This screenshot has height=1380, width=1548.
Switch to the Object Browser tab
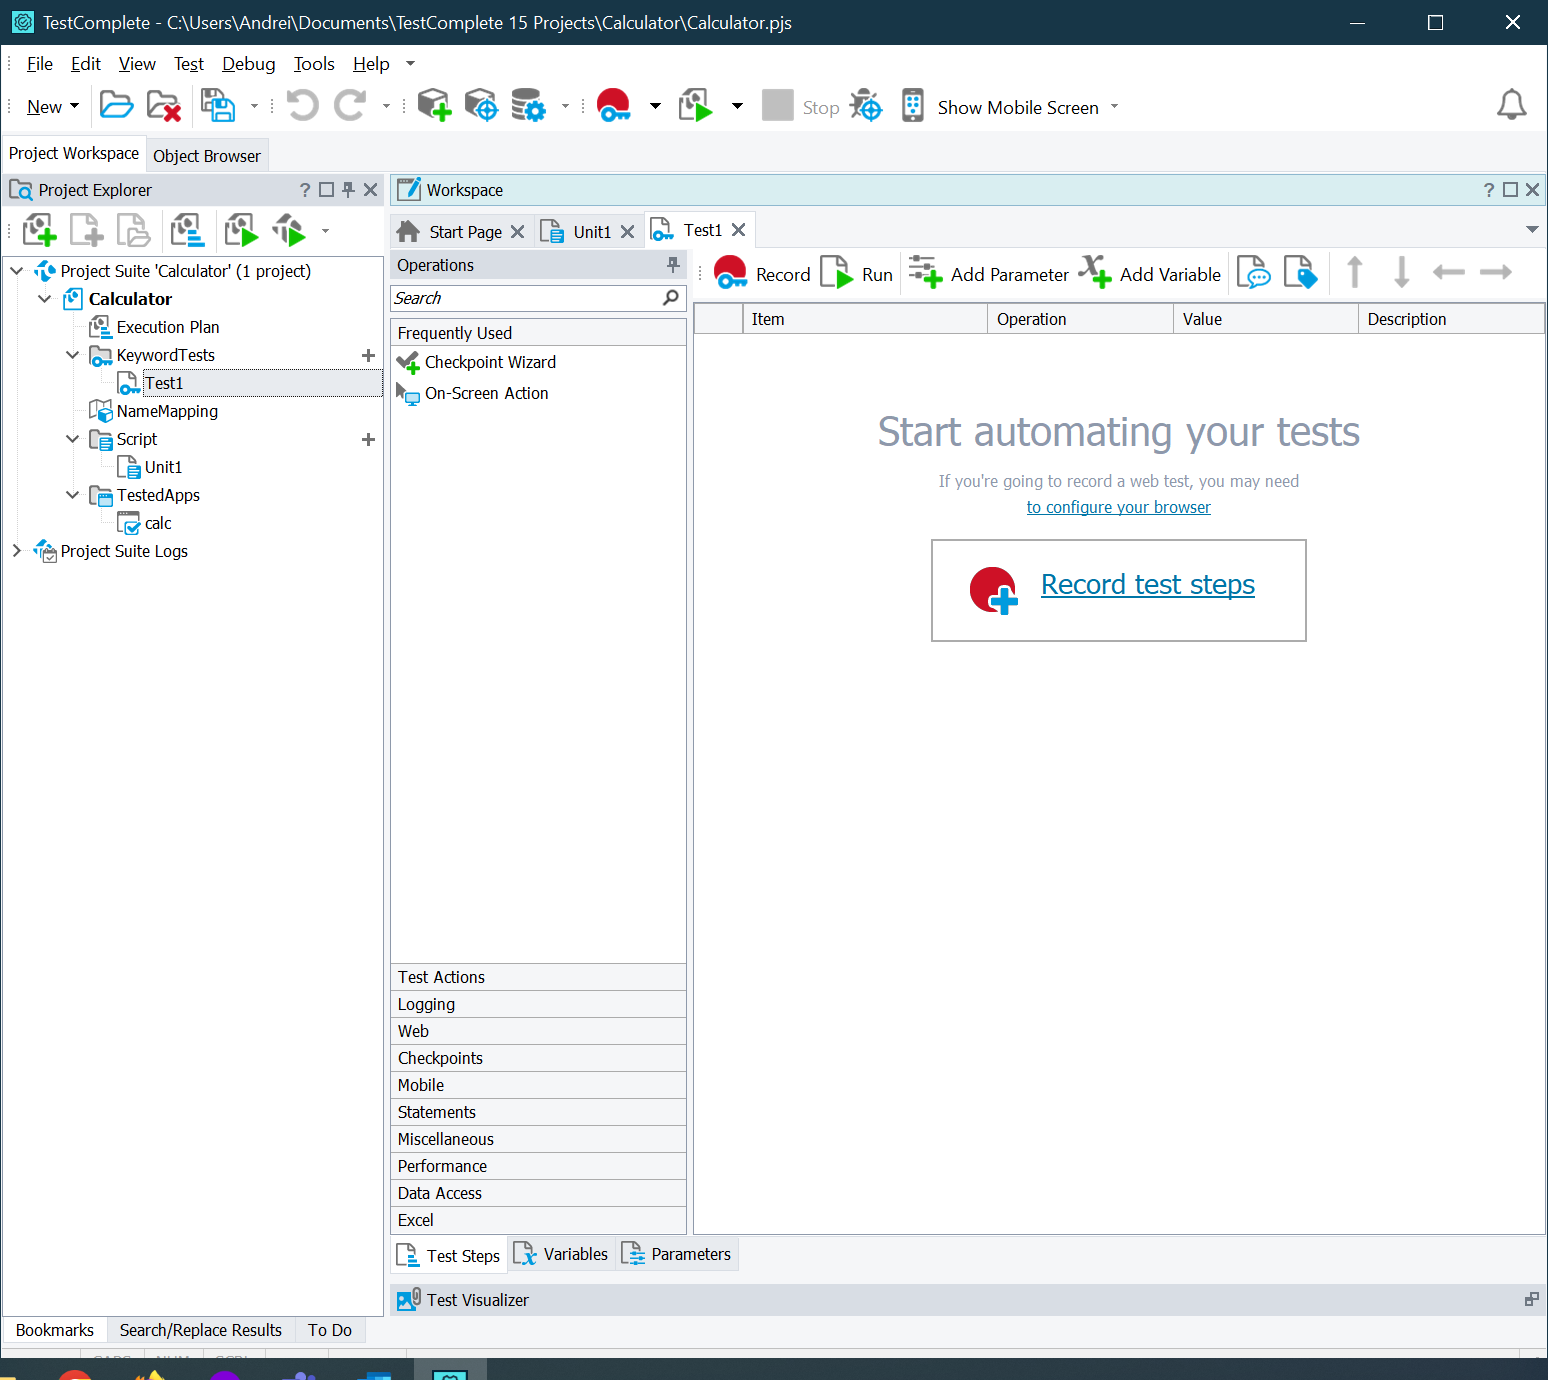pos(207,156)
